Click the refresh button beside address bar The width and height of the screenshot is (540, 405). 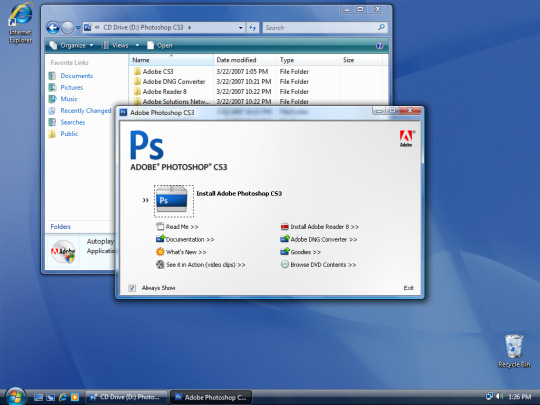(252, 28)
